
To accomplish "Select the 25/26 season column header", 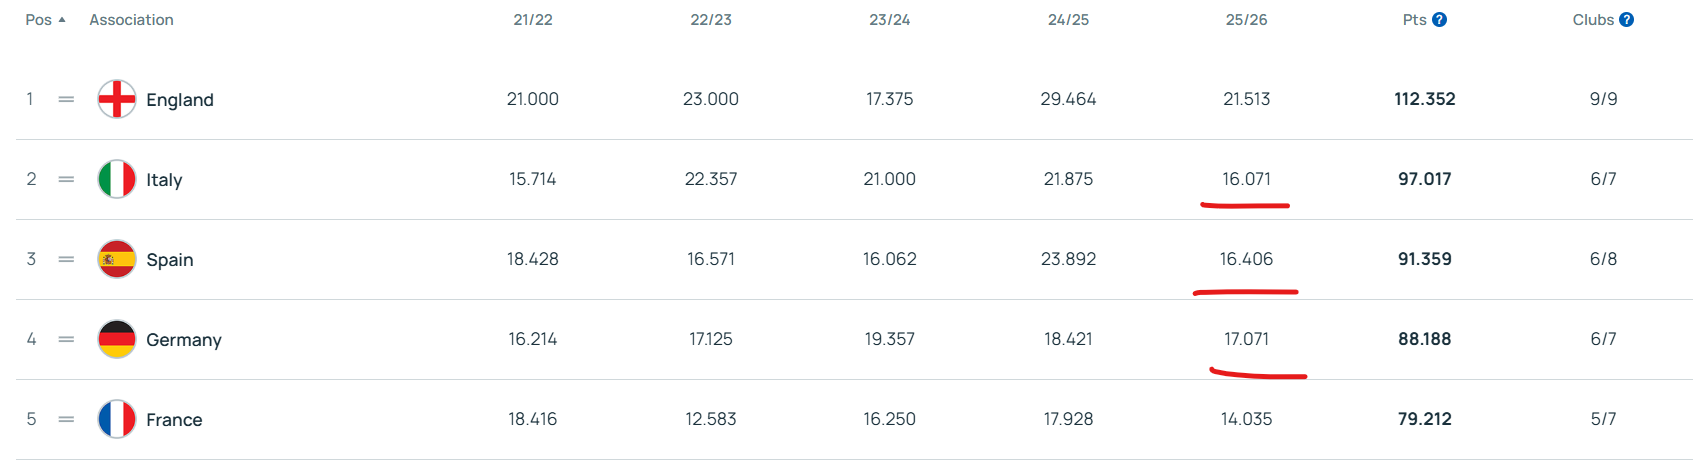I will pyautogui.click(x=1246, y=20).
